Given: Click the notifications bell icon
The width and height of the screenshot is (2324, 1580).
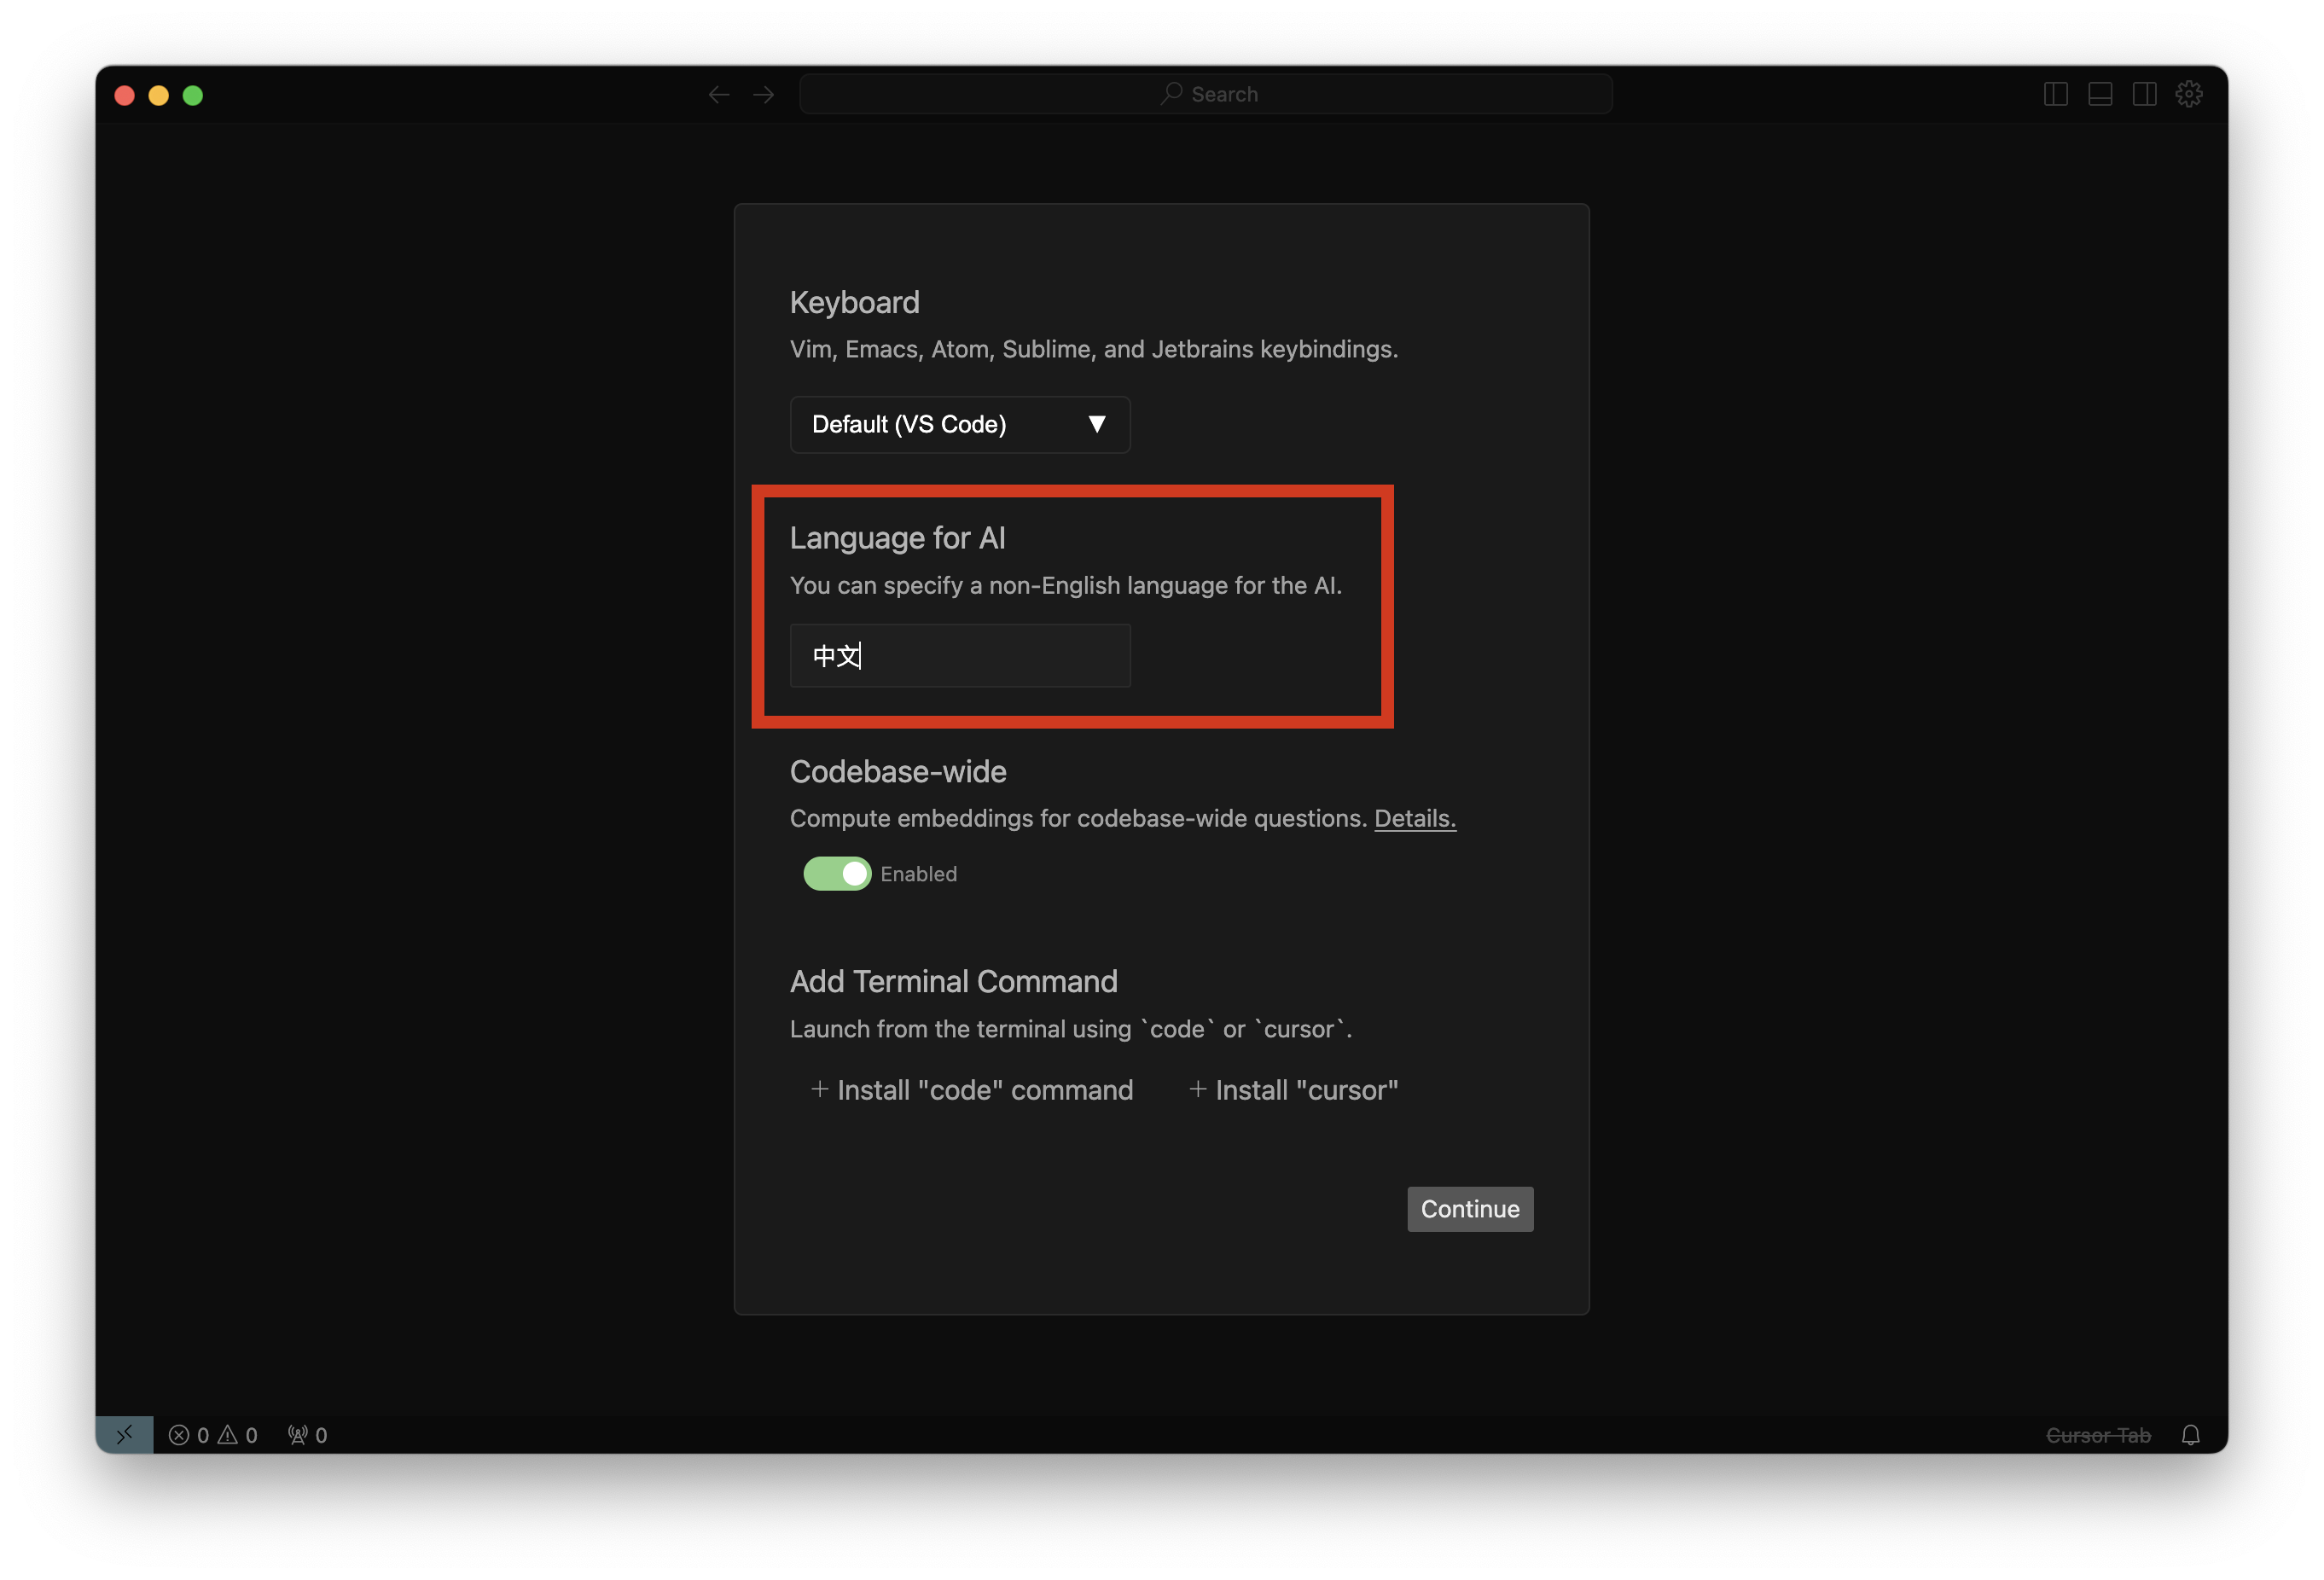Looking at the screenshot, I should click(2190, 1435).
